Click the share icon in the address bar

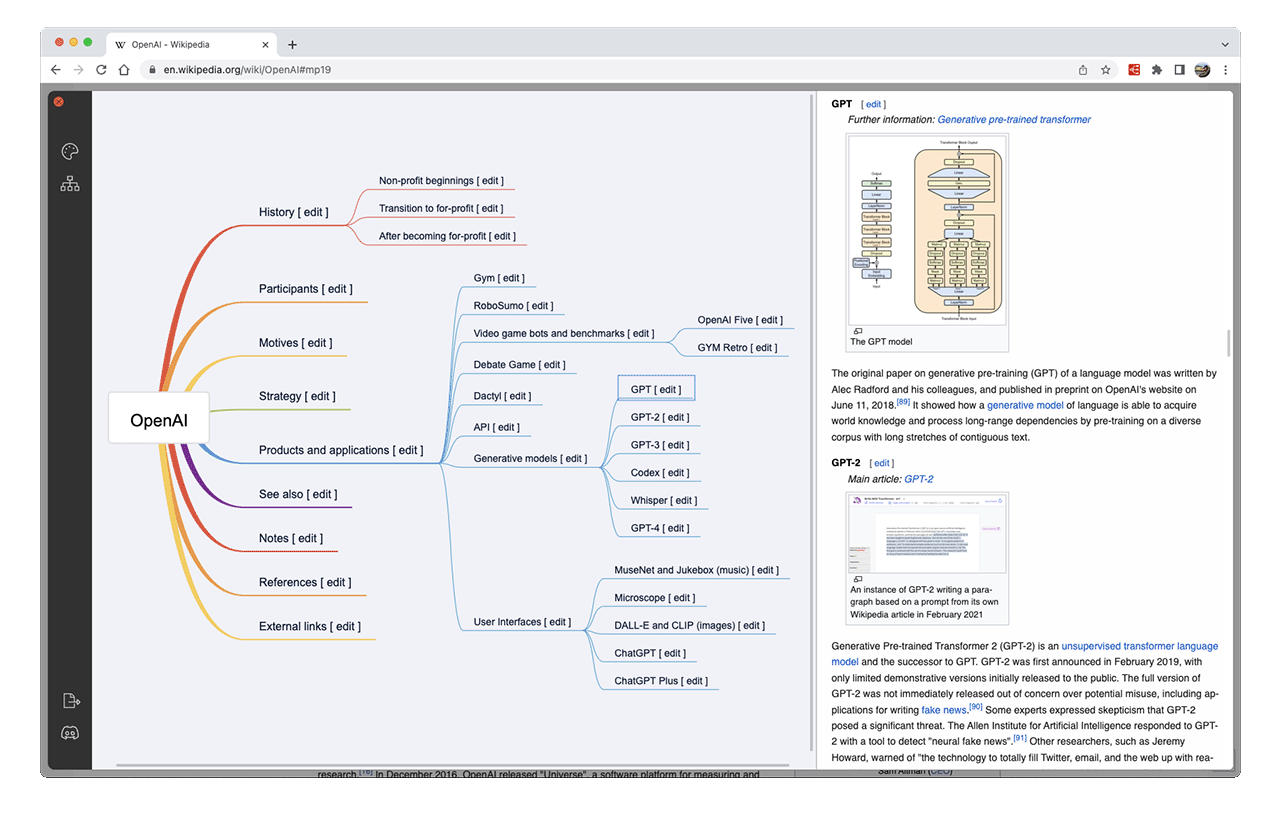(1083, 70)
